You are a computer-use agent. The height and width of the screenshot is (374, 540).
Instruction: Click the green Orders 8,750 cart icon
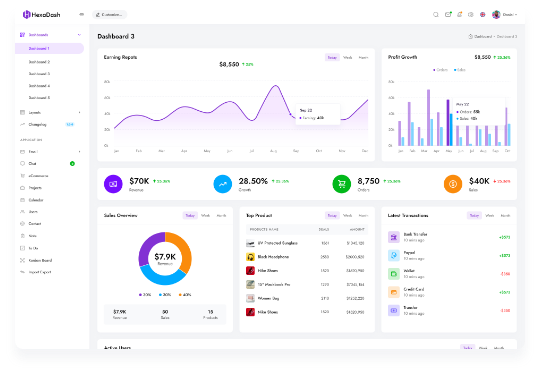341,184
